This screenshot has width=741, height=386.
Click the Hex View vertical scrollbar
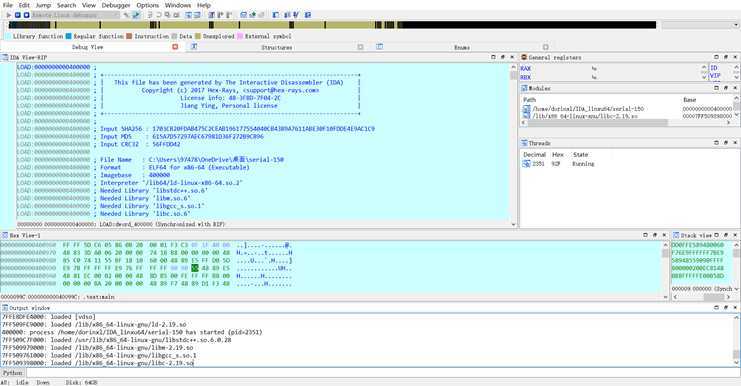[665, 271]
